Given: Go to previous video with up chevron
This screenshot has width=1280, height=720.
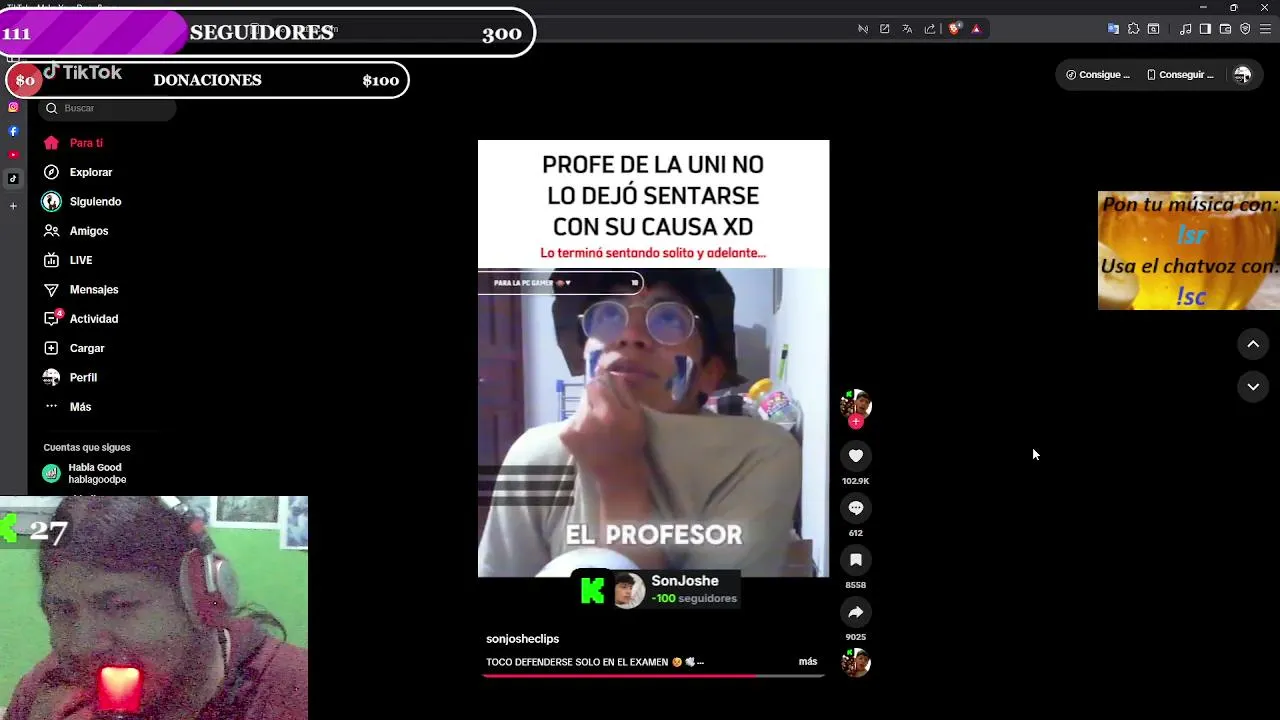Looking at the screenshot, I should 1253,344.
